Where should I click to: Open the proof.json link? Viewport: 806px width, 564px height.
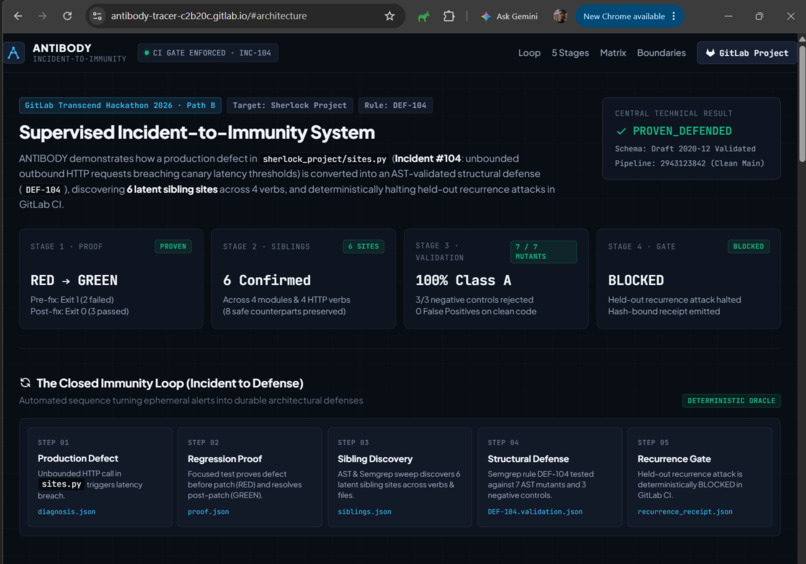[208, 512]
